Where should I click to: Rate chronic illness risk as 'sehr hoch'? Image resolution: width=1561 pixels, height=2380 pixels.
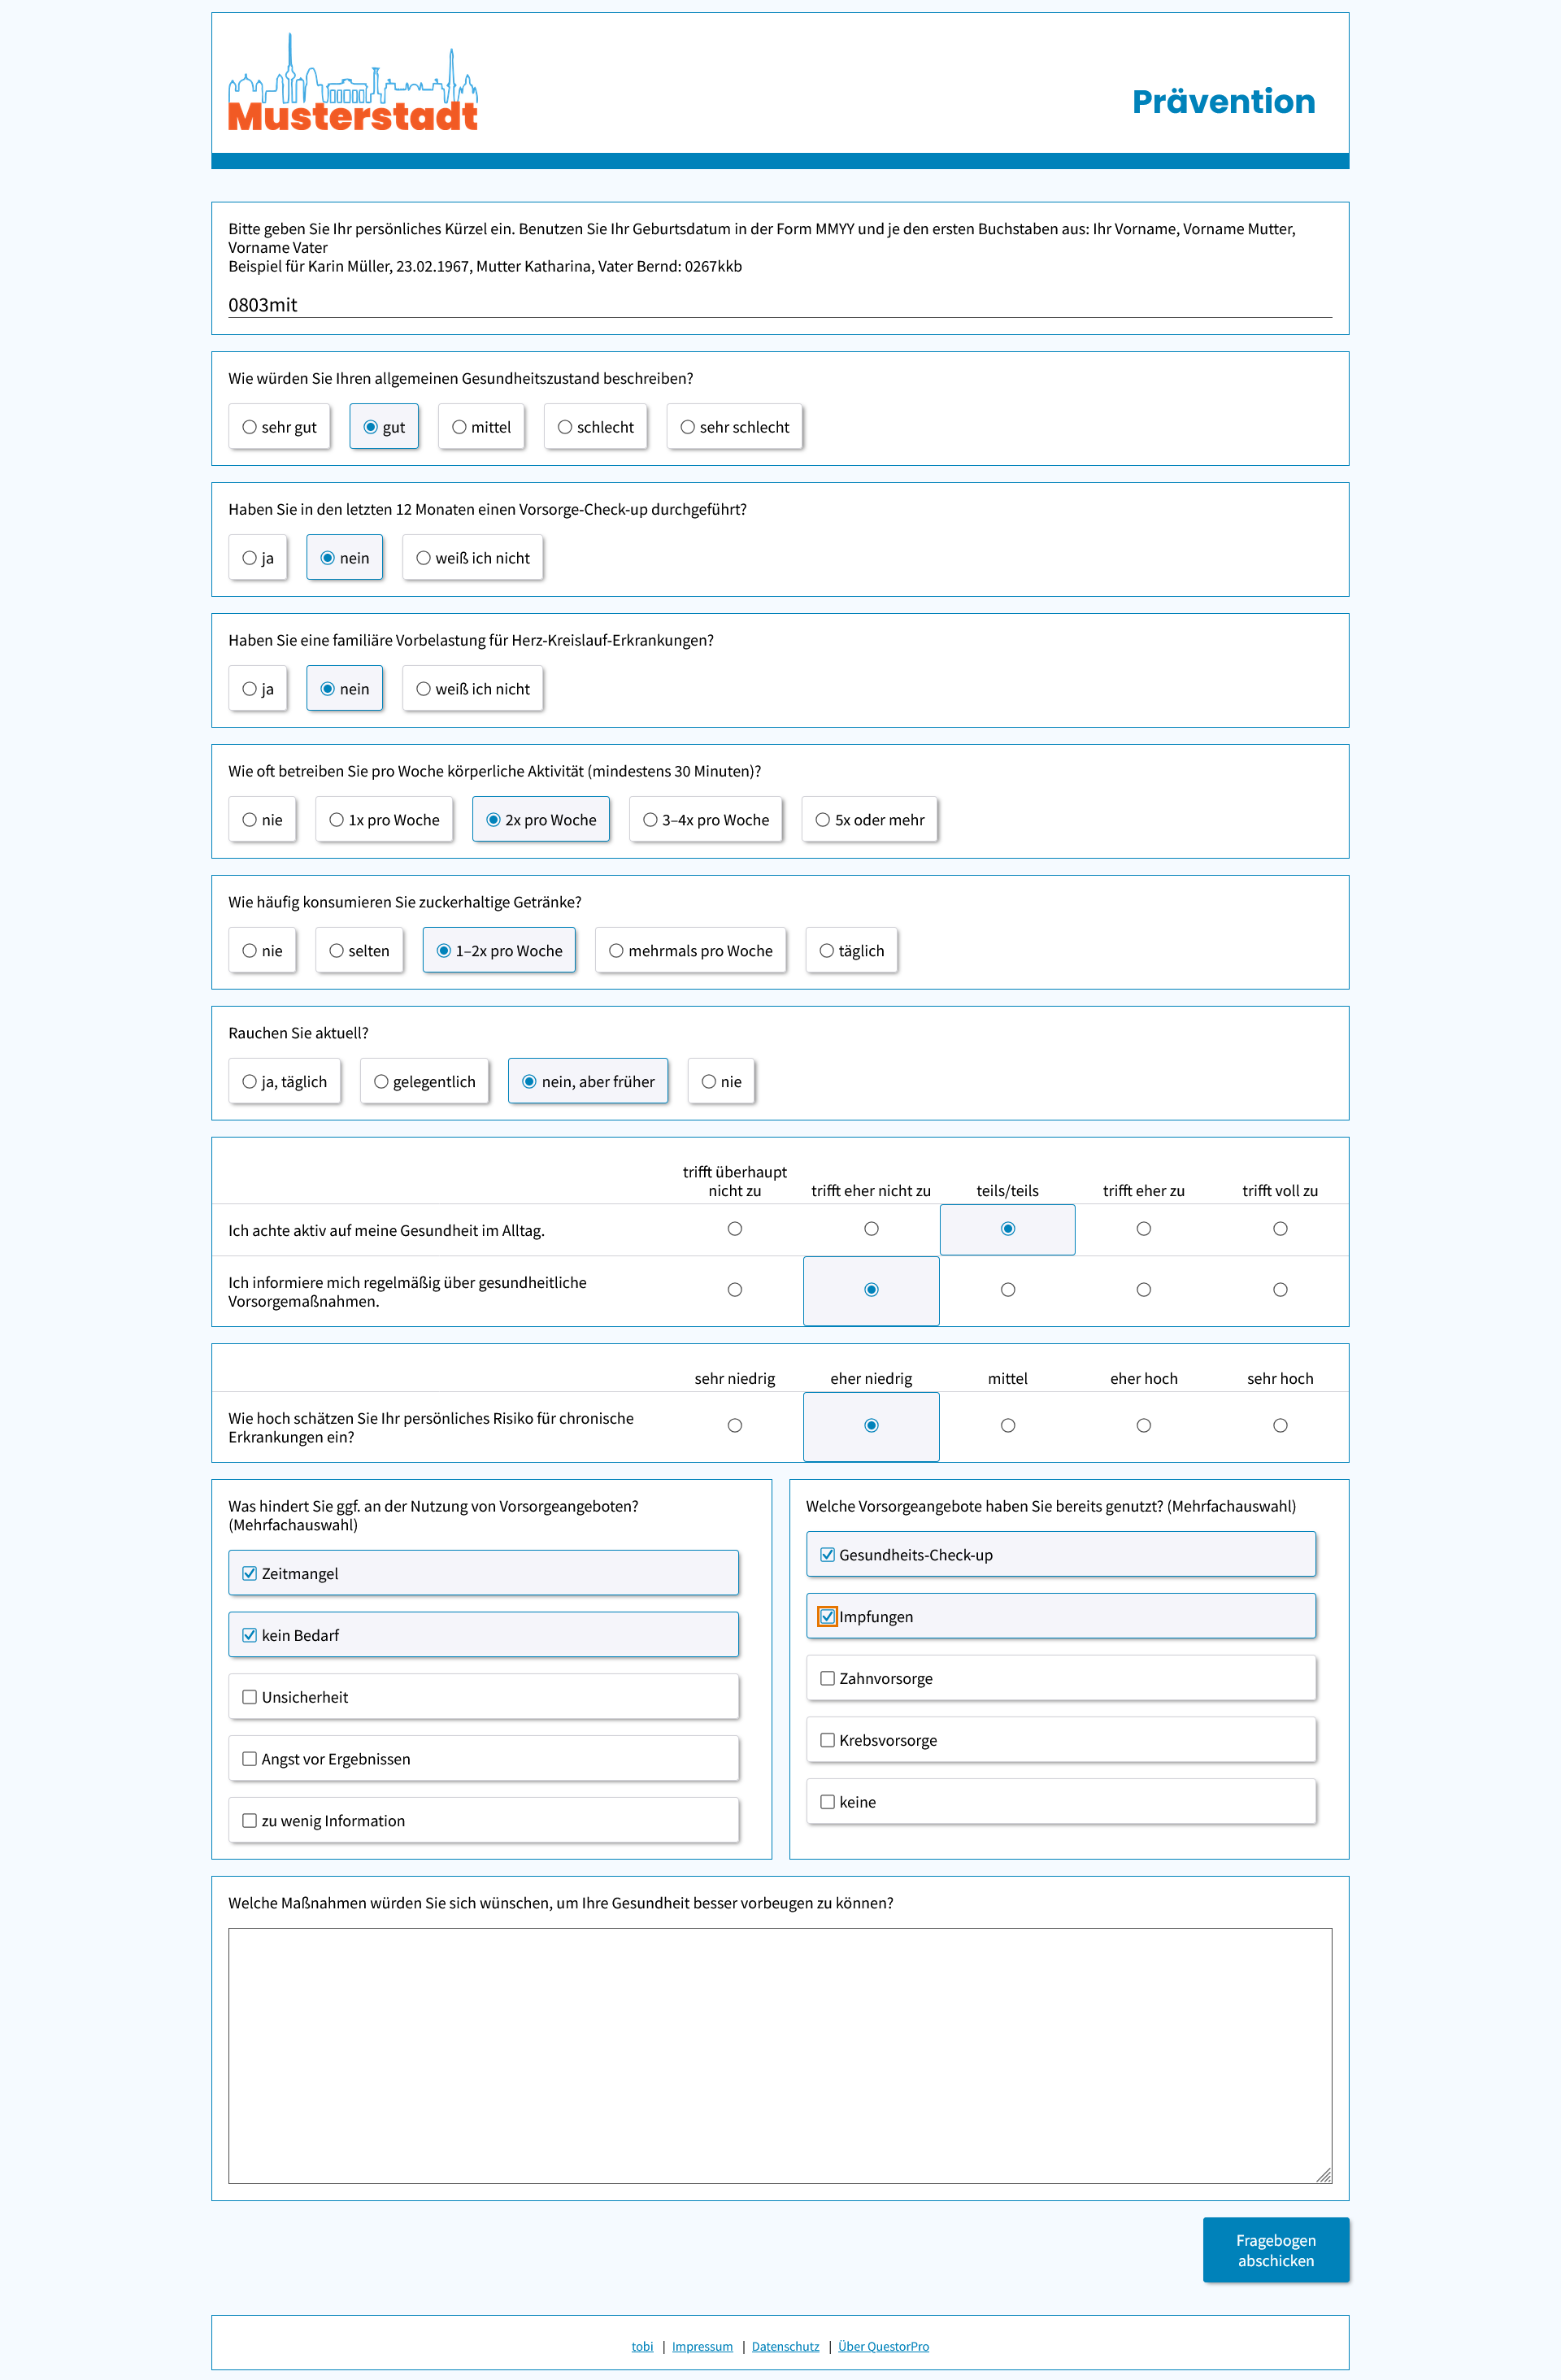1280,1426
